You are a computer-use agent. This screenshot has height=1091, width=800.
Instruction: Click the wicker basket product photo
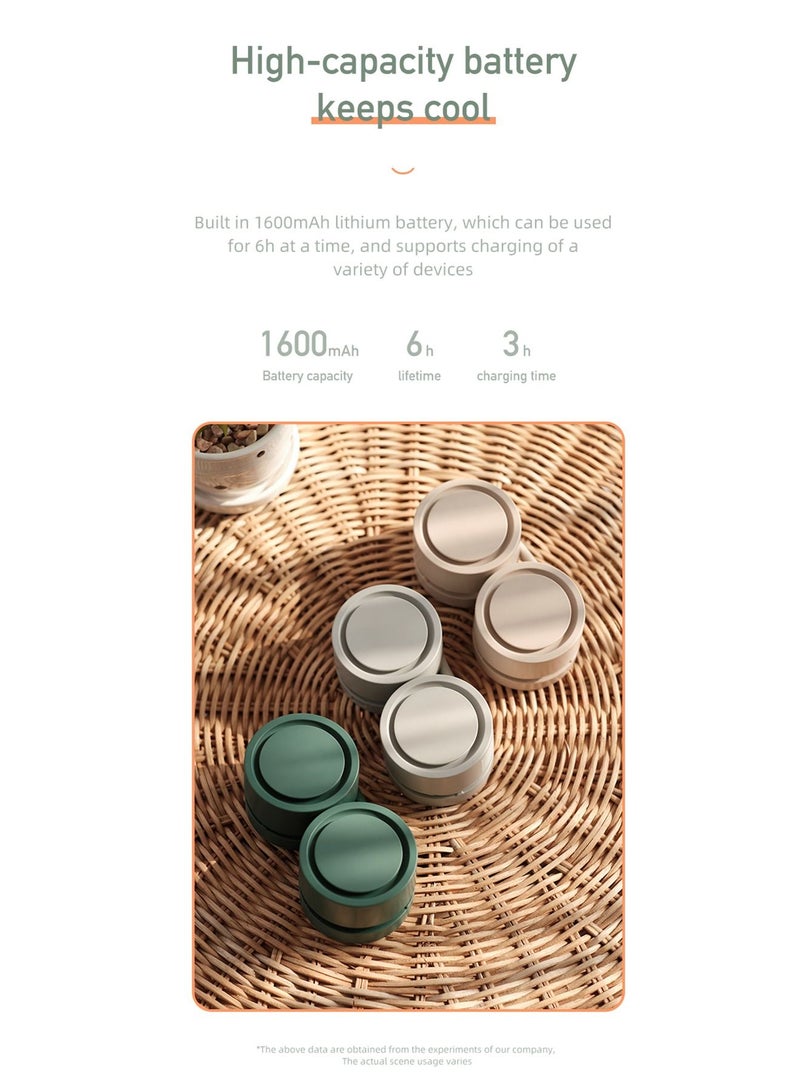[408, 716]
